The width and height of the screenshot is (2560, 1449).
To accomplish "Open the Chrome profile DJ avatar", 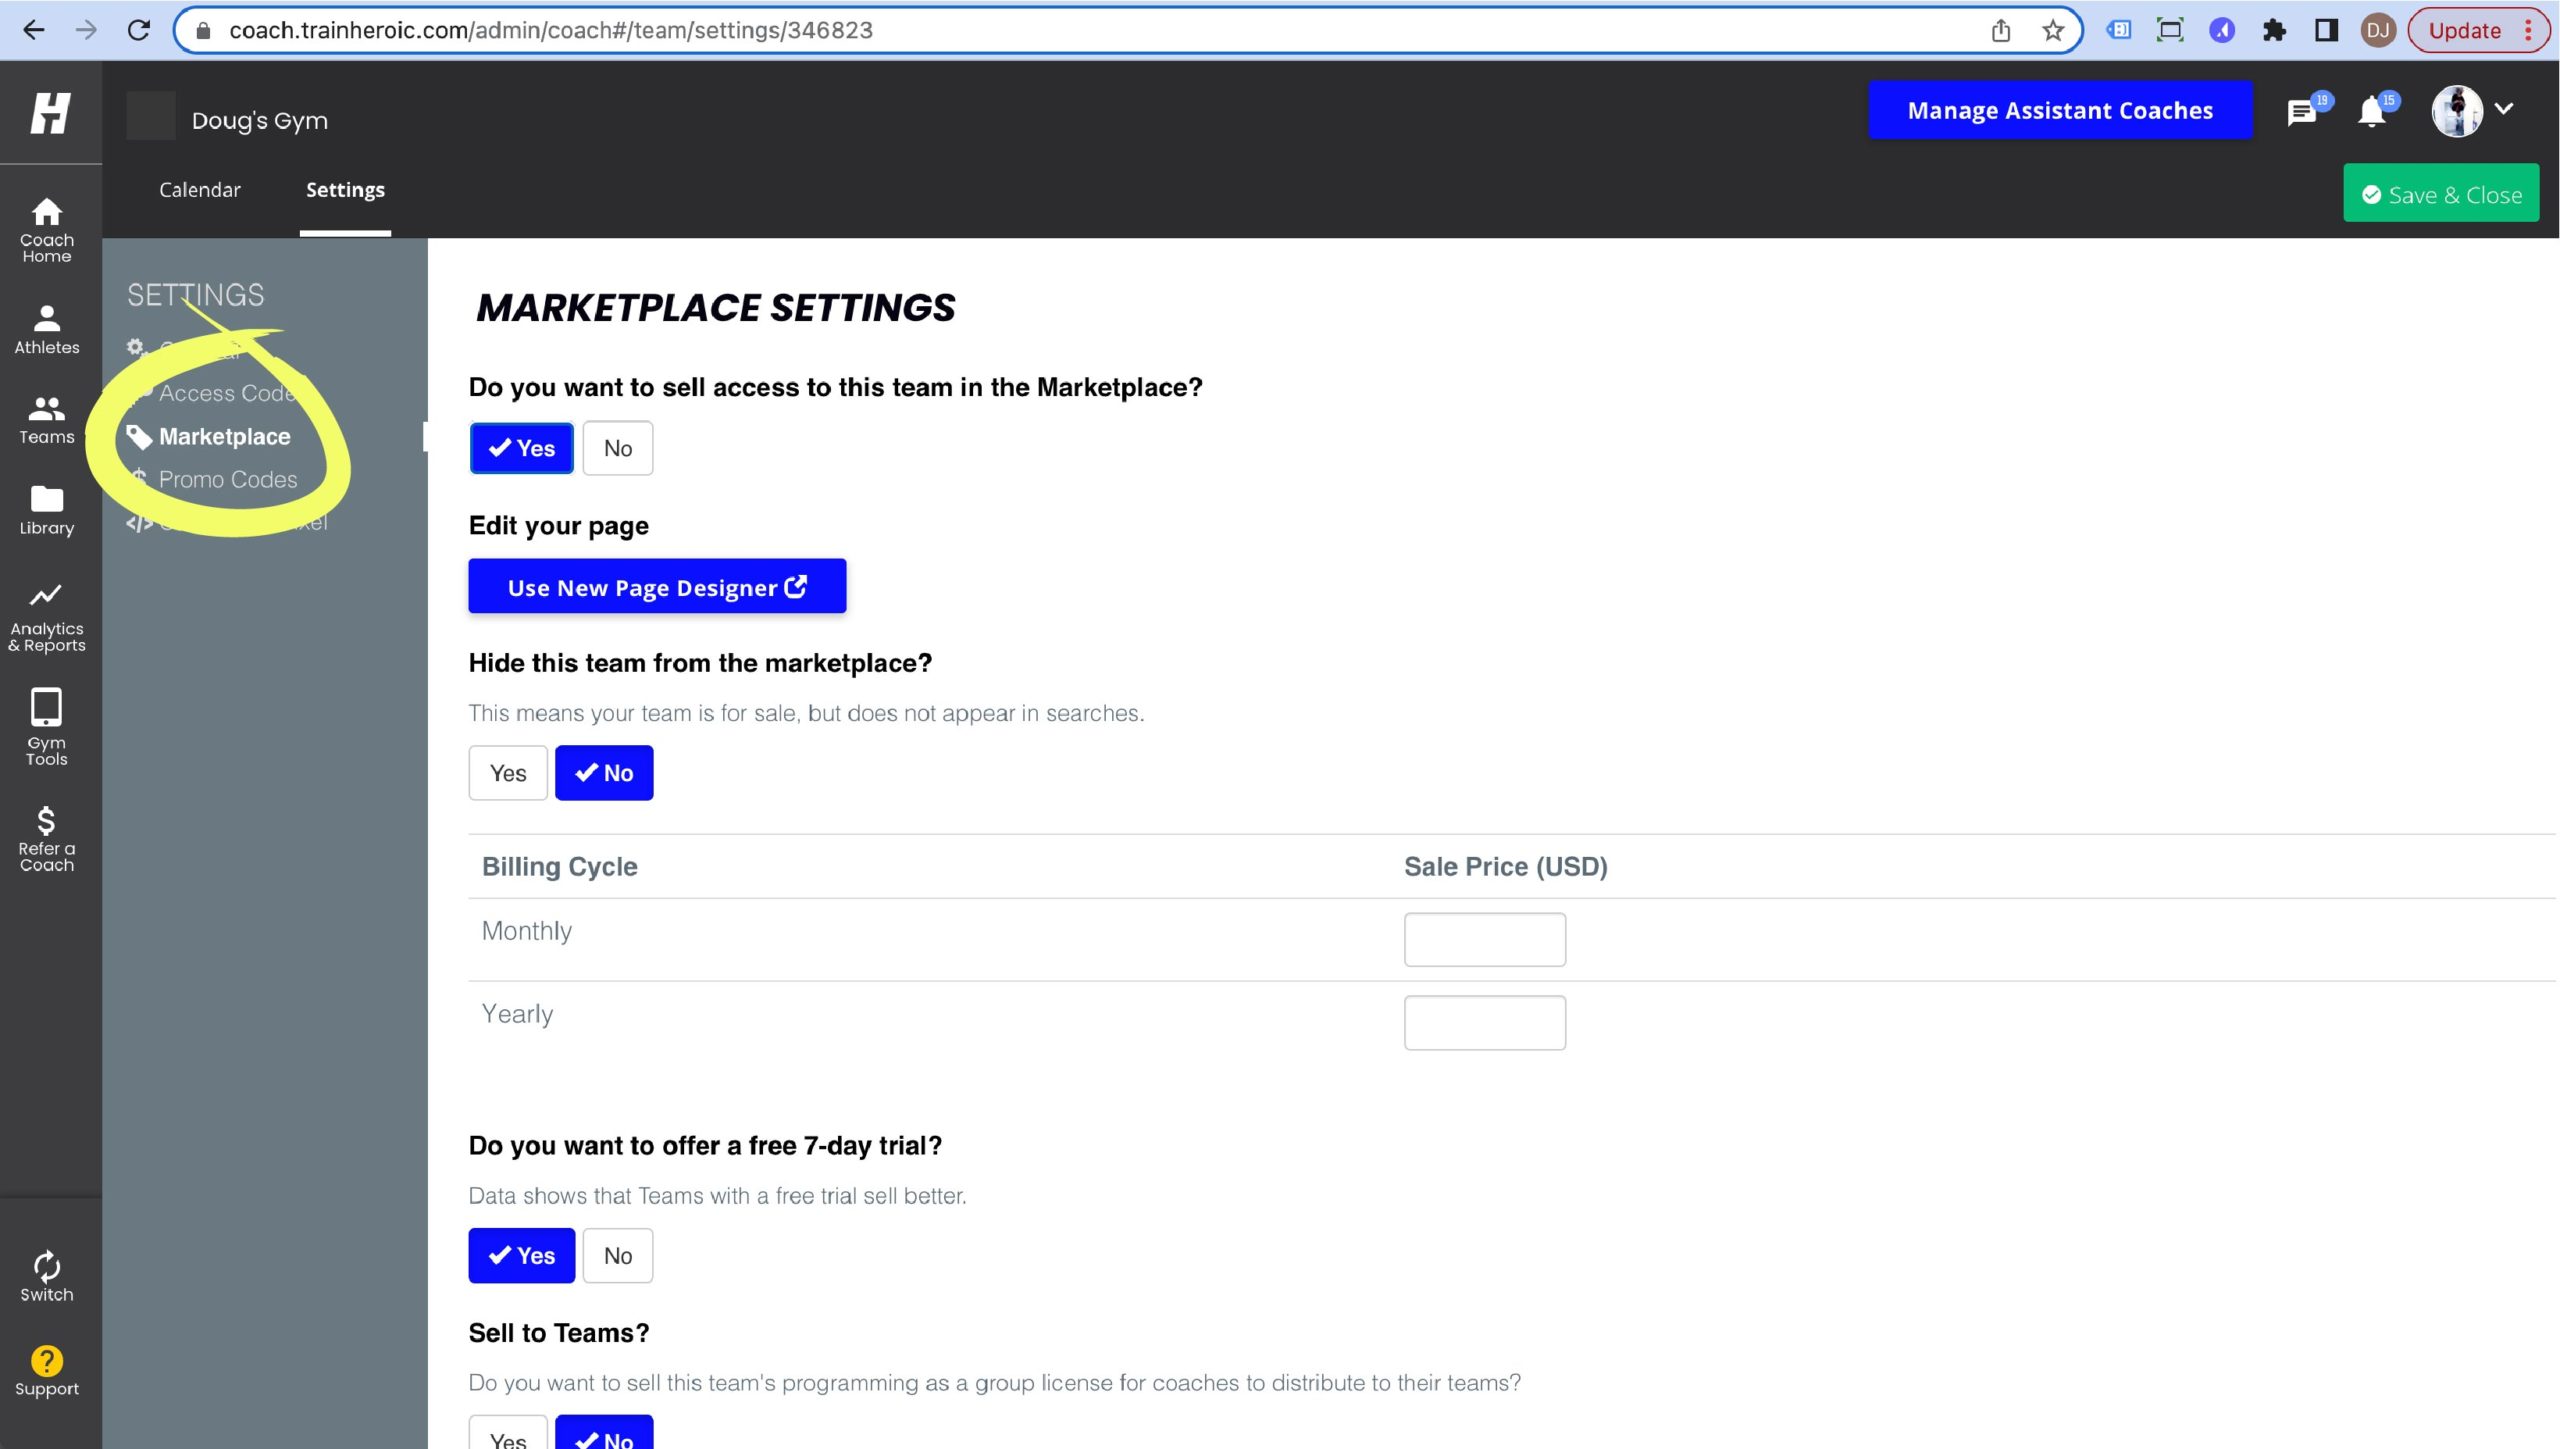I will (2378, 30).
